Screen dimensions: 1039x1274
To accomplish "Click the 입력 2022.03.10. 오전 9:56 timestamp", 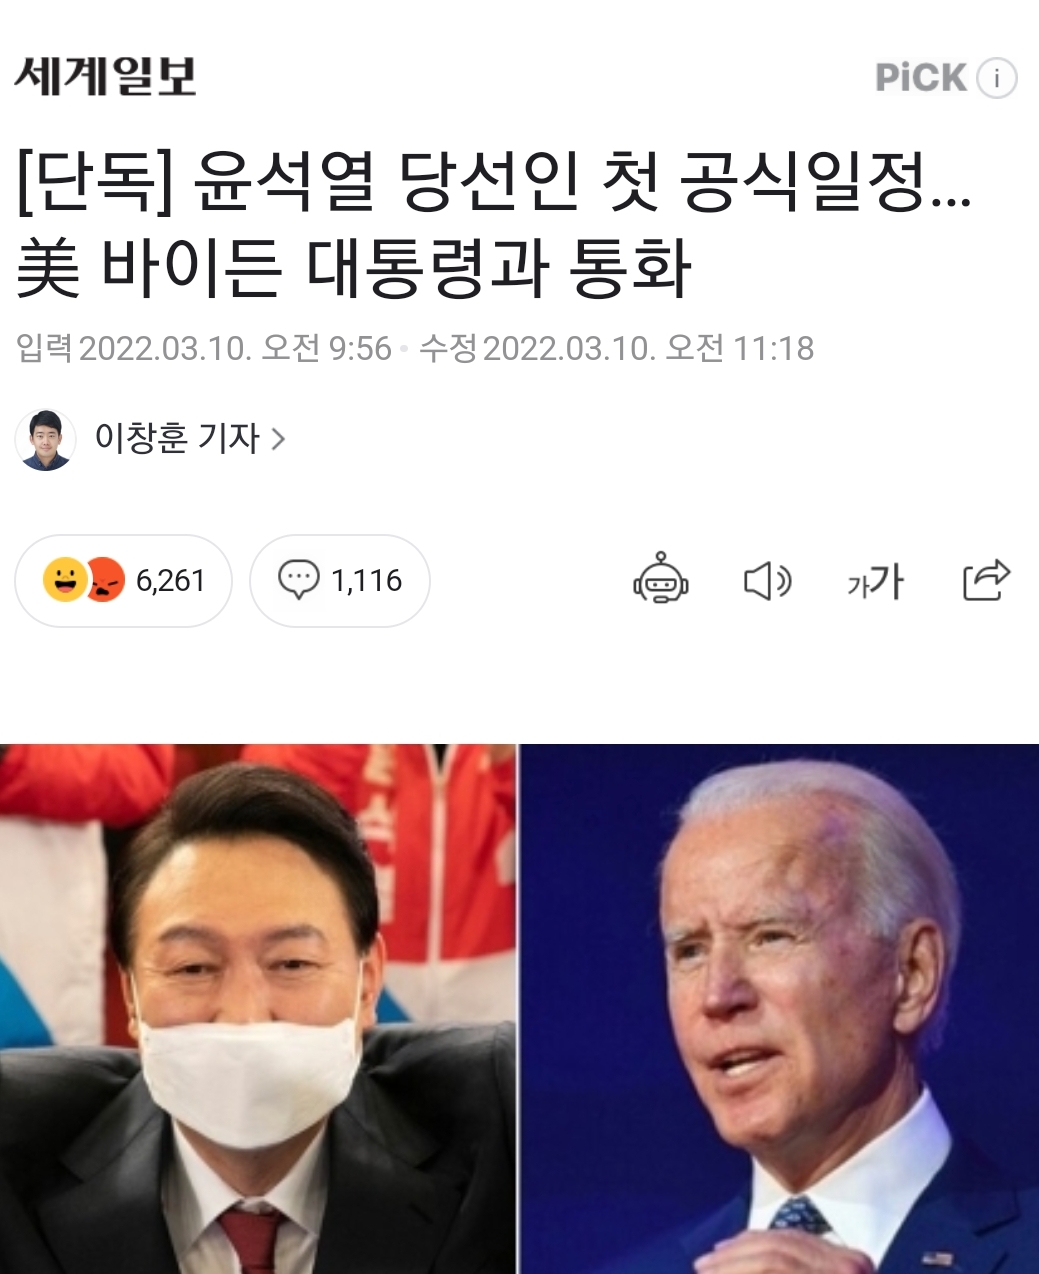I will [x=204, y=349].
